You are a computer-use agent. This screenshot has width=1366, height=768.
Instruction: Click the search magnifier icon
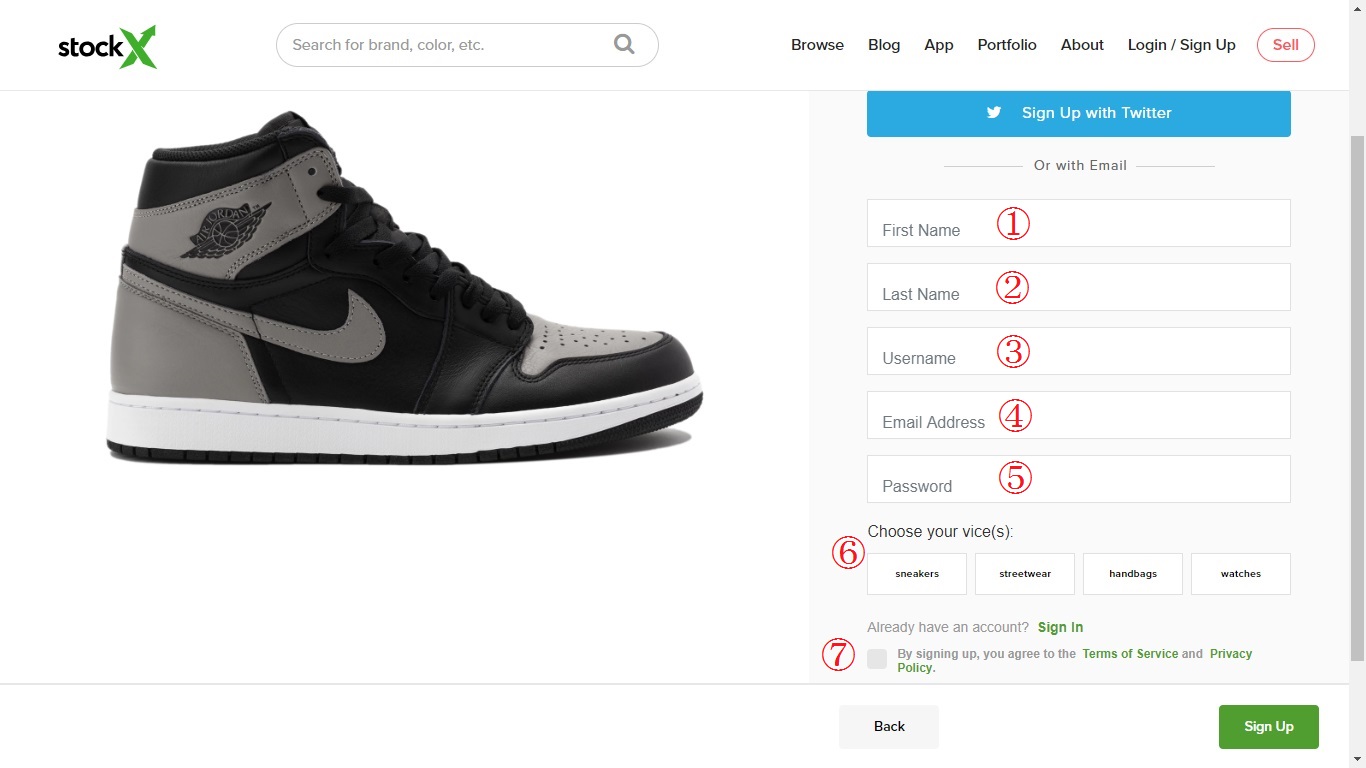coord(624,44)
